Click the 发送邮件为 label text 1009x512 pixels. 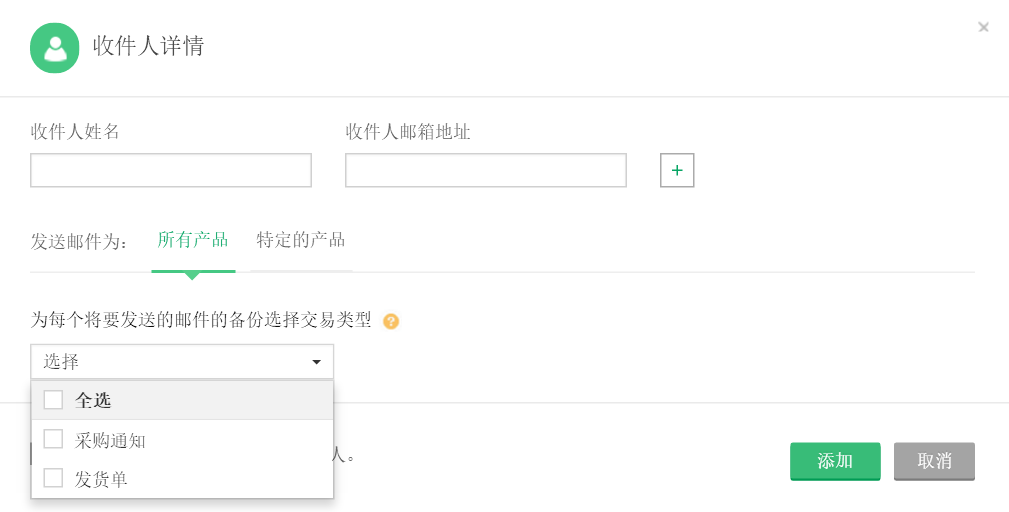[79, 242]
